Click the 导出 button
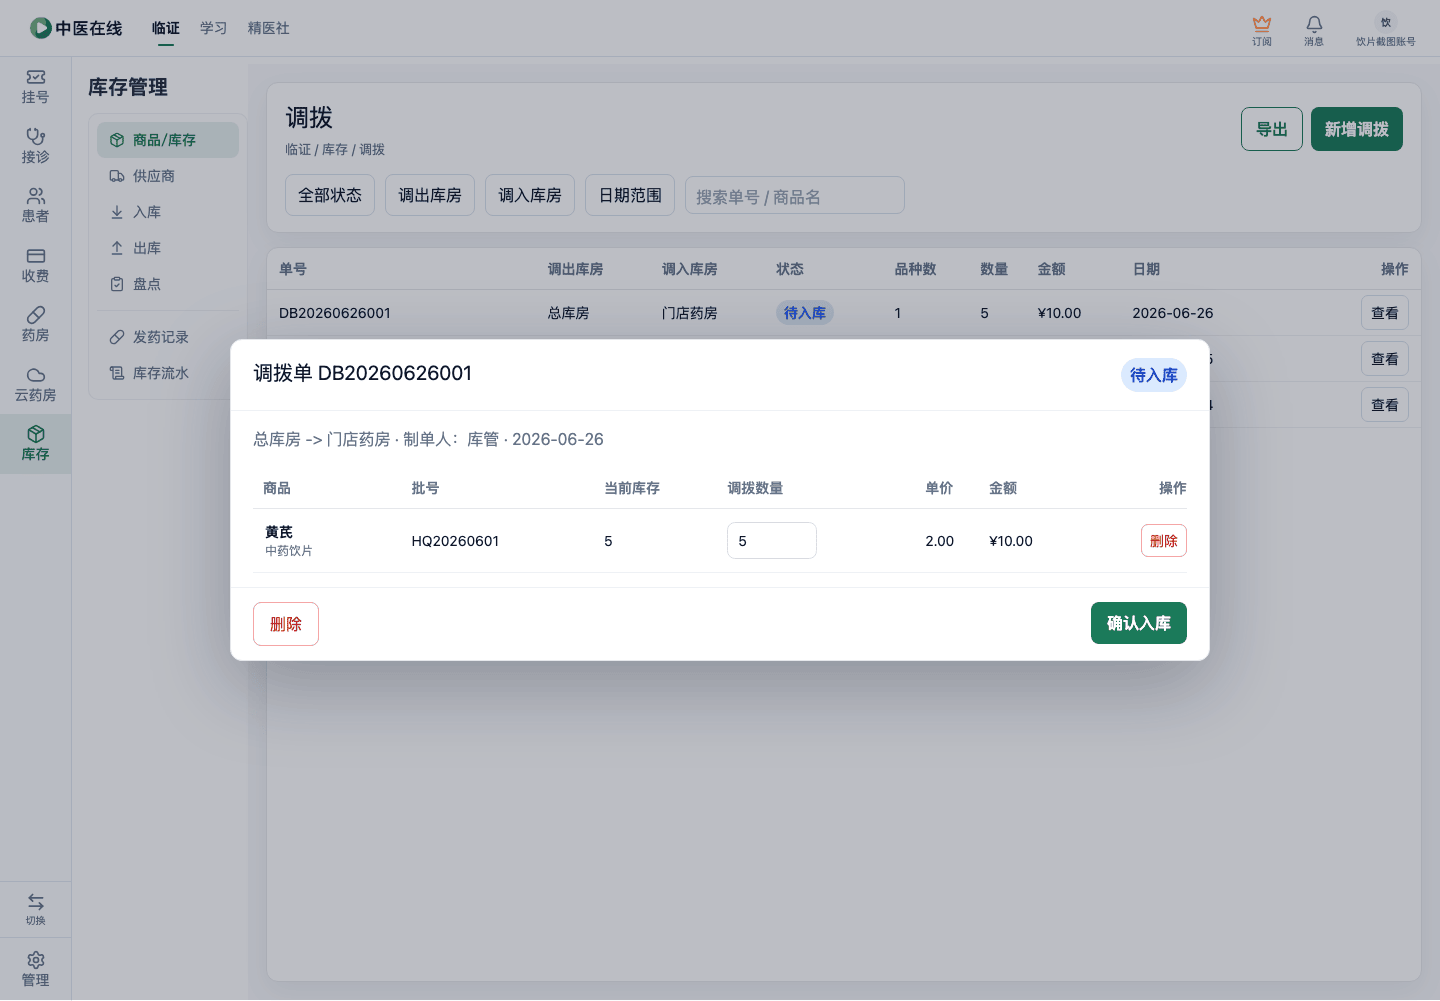The image size is (1440, 1001). tap(1272, 129)
